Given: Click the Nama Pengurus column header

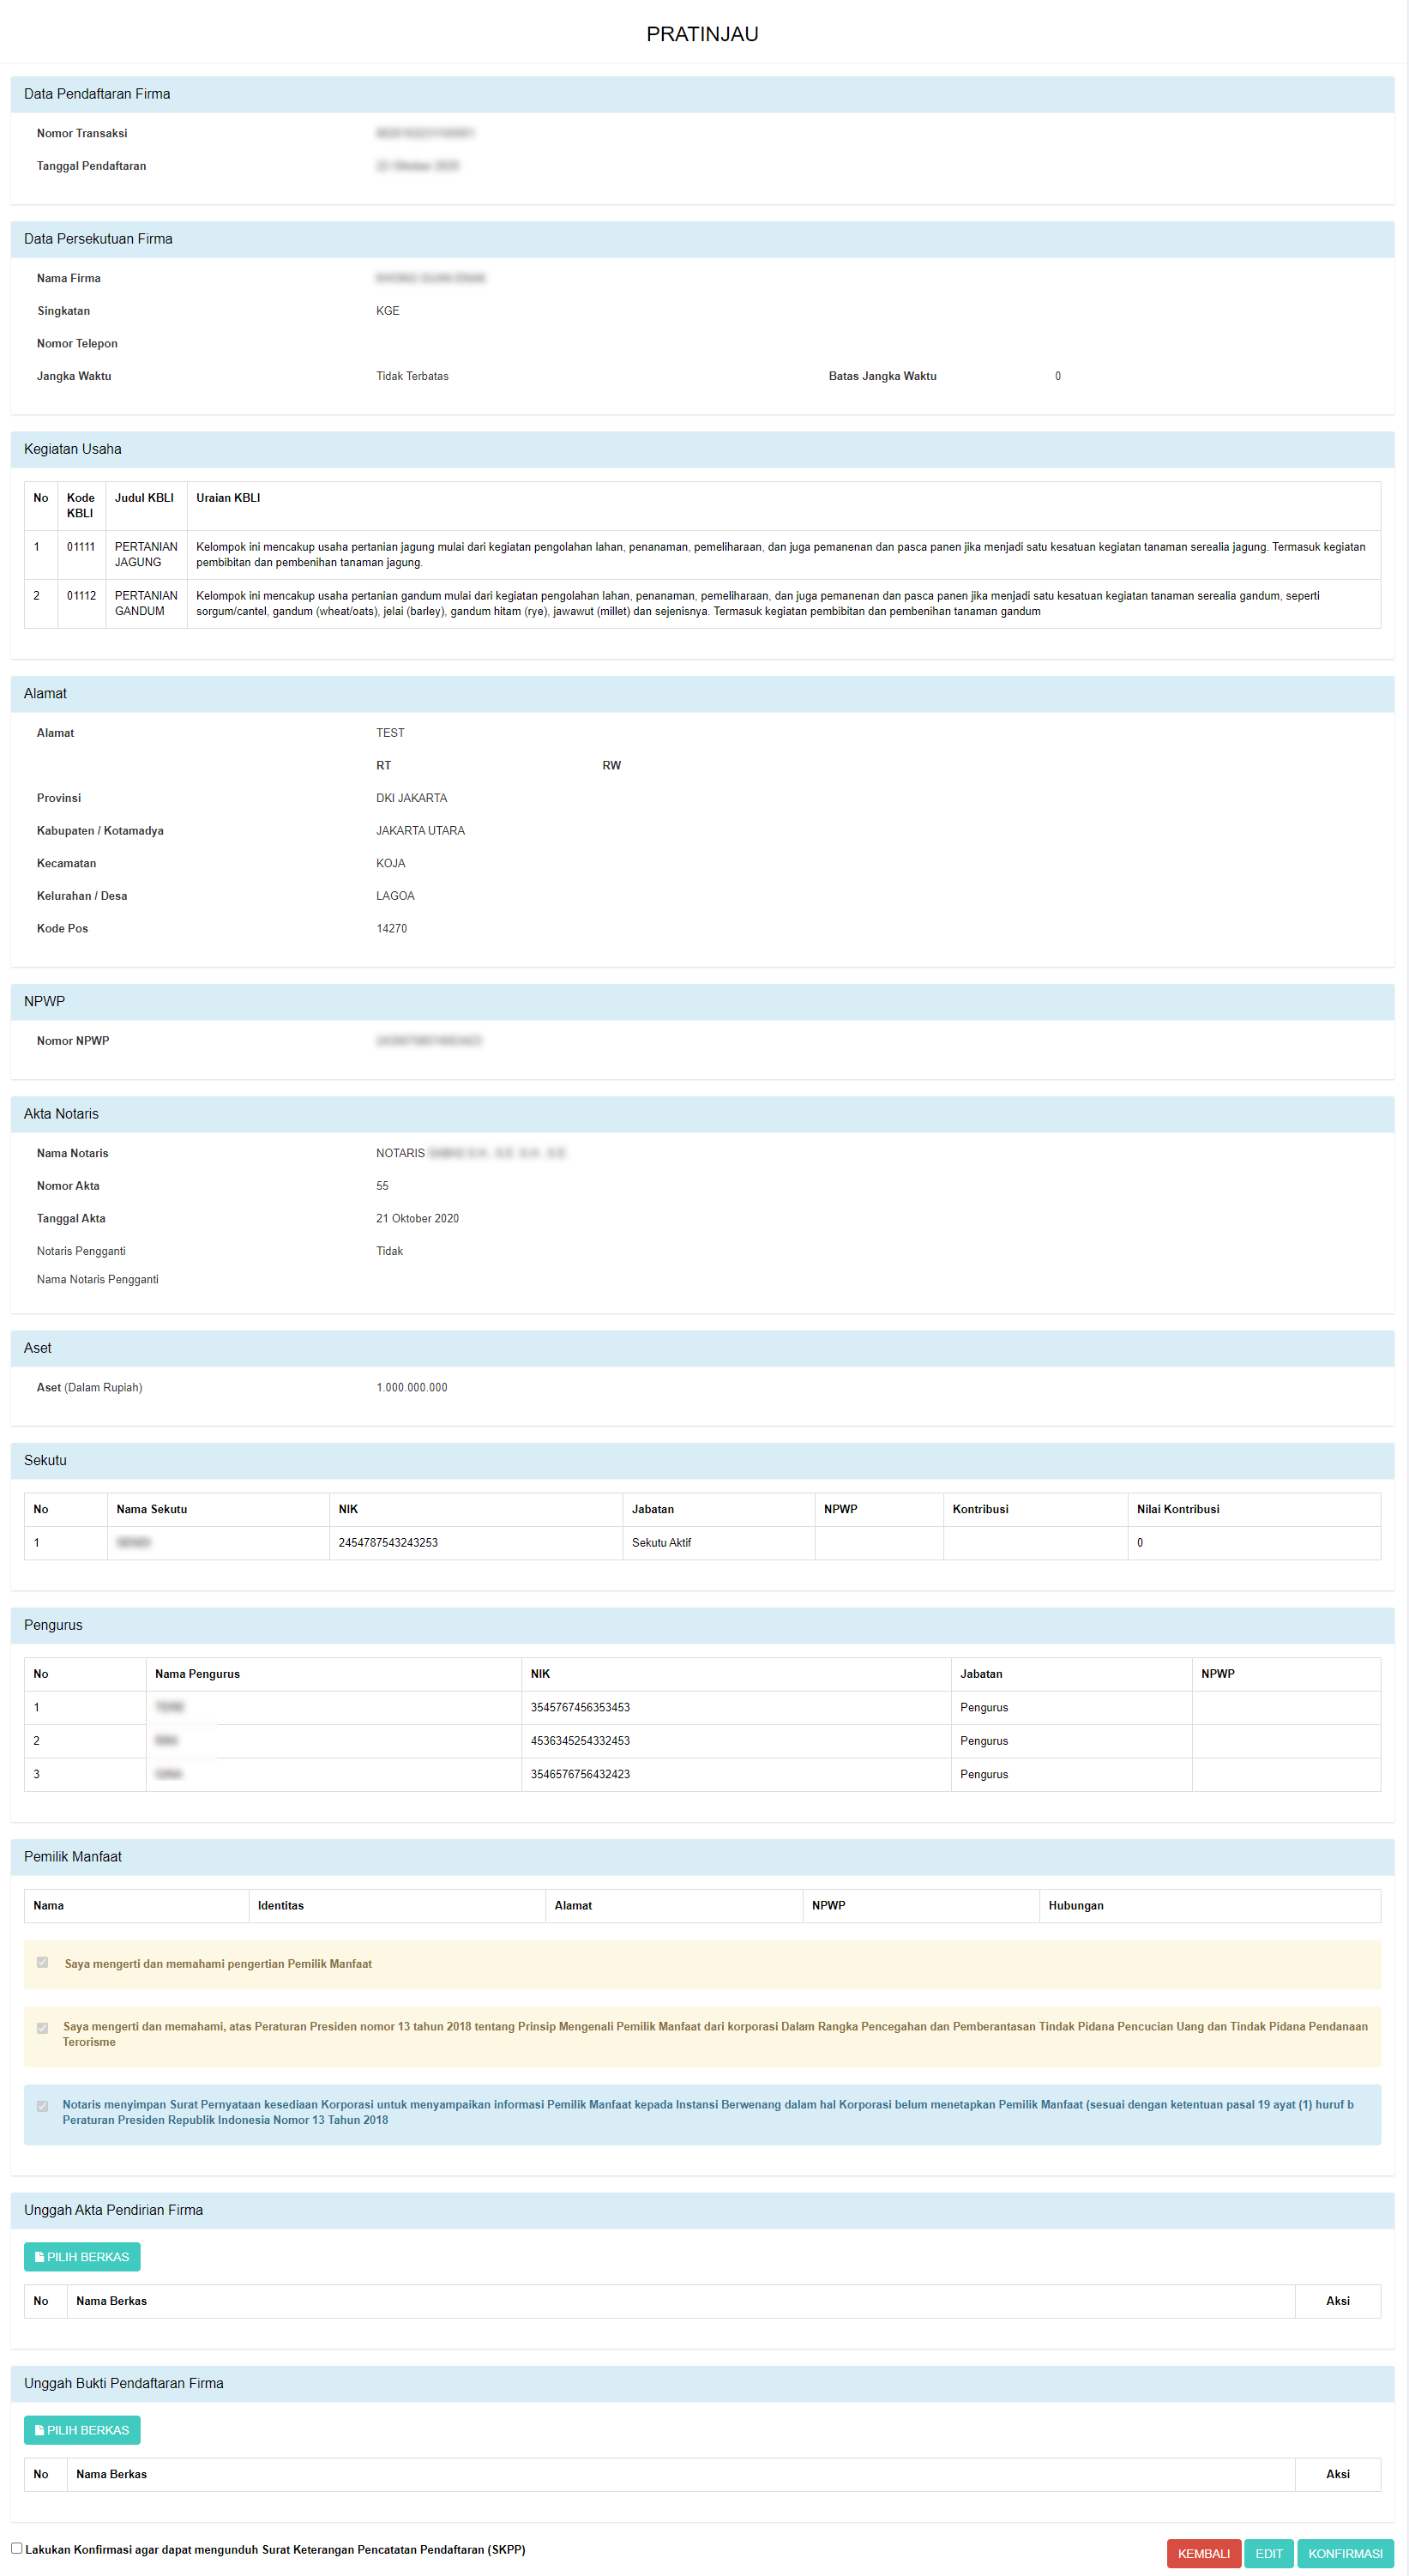Looking at the screenshot, I should click(197, 1674).
